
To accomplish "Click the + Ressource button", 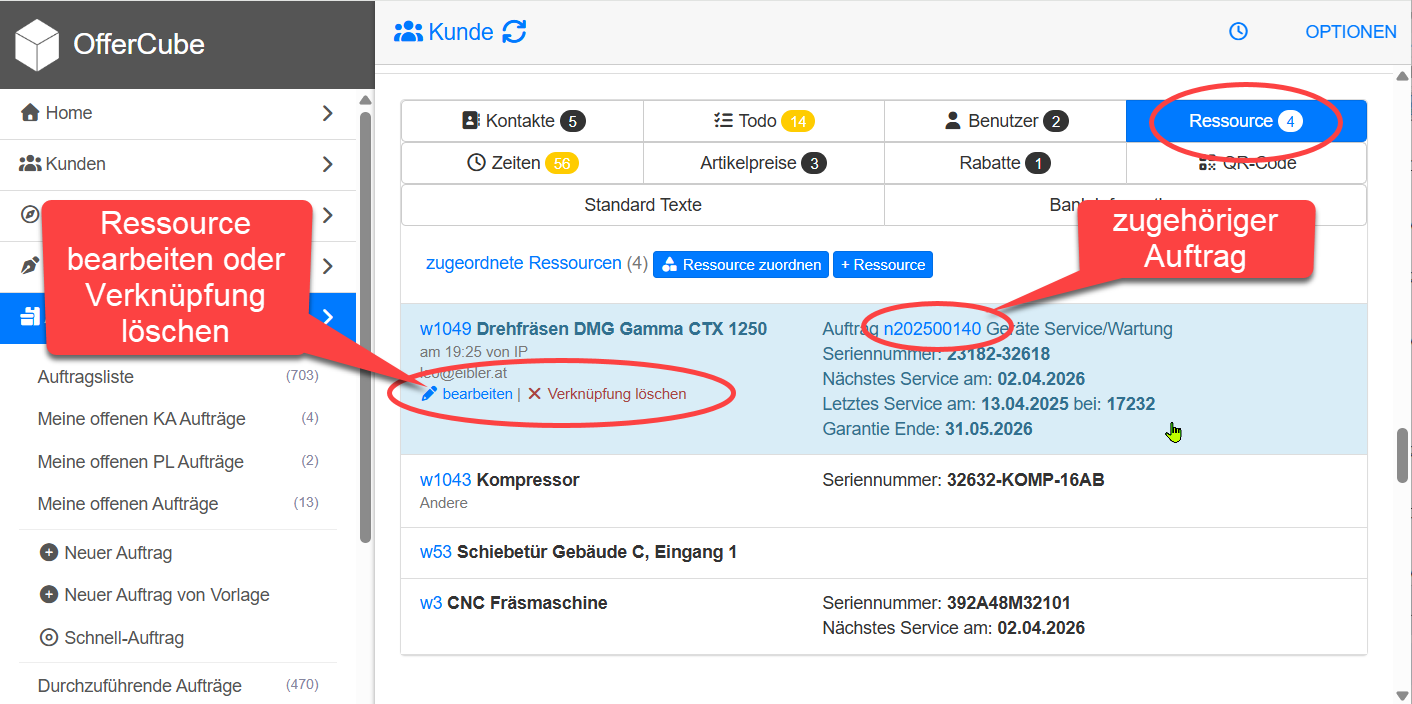I will [882, 265].
